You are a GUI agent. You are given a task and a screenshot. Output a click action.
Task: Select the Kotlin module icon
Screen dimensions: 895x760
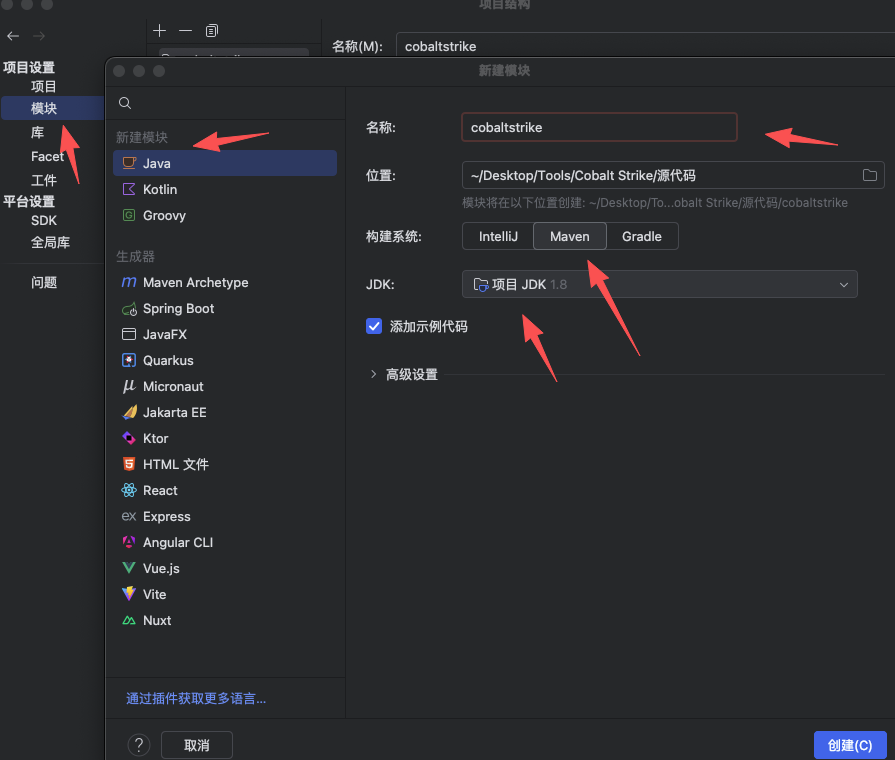click(x=128, y=189)
